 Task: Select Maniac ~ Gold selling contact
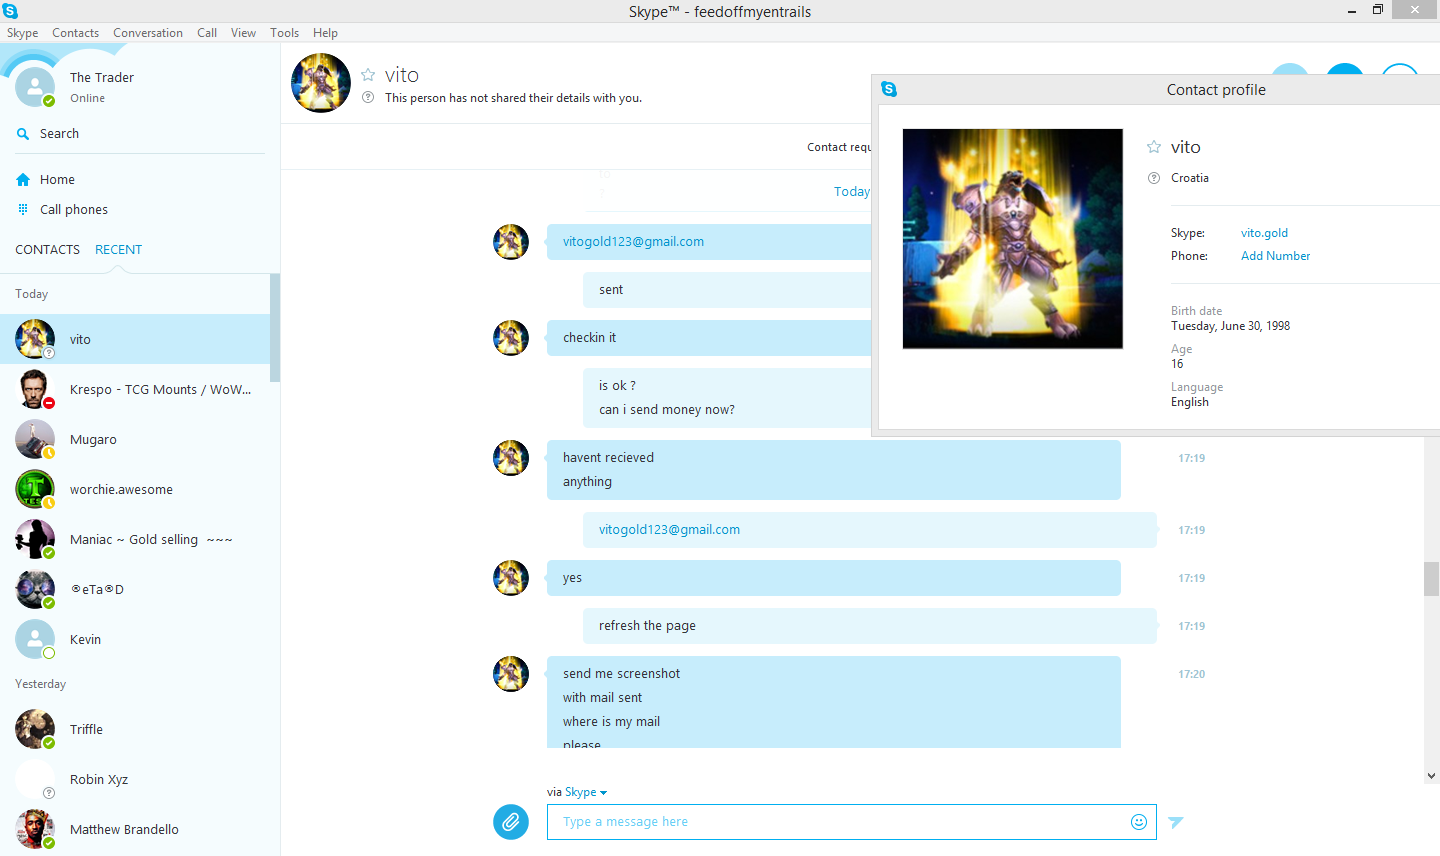click(x=135, y=539)
